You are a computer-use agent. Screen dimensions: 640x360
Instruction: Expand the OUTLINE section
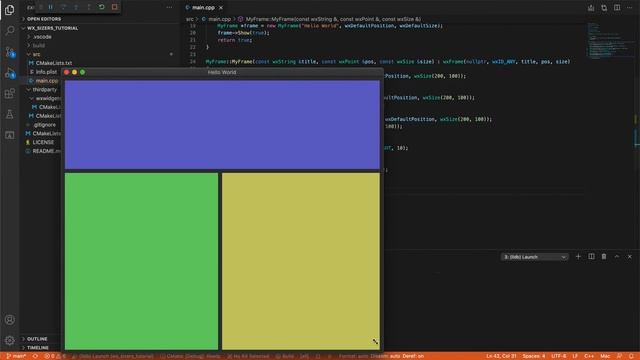tap(37, 339)
